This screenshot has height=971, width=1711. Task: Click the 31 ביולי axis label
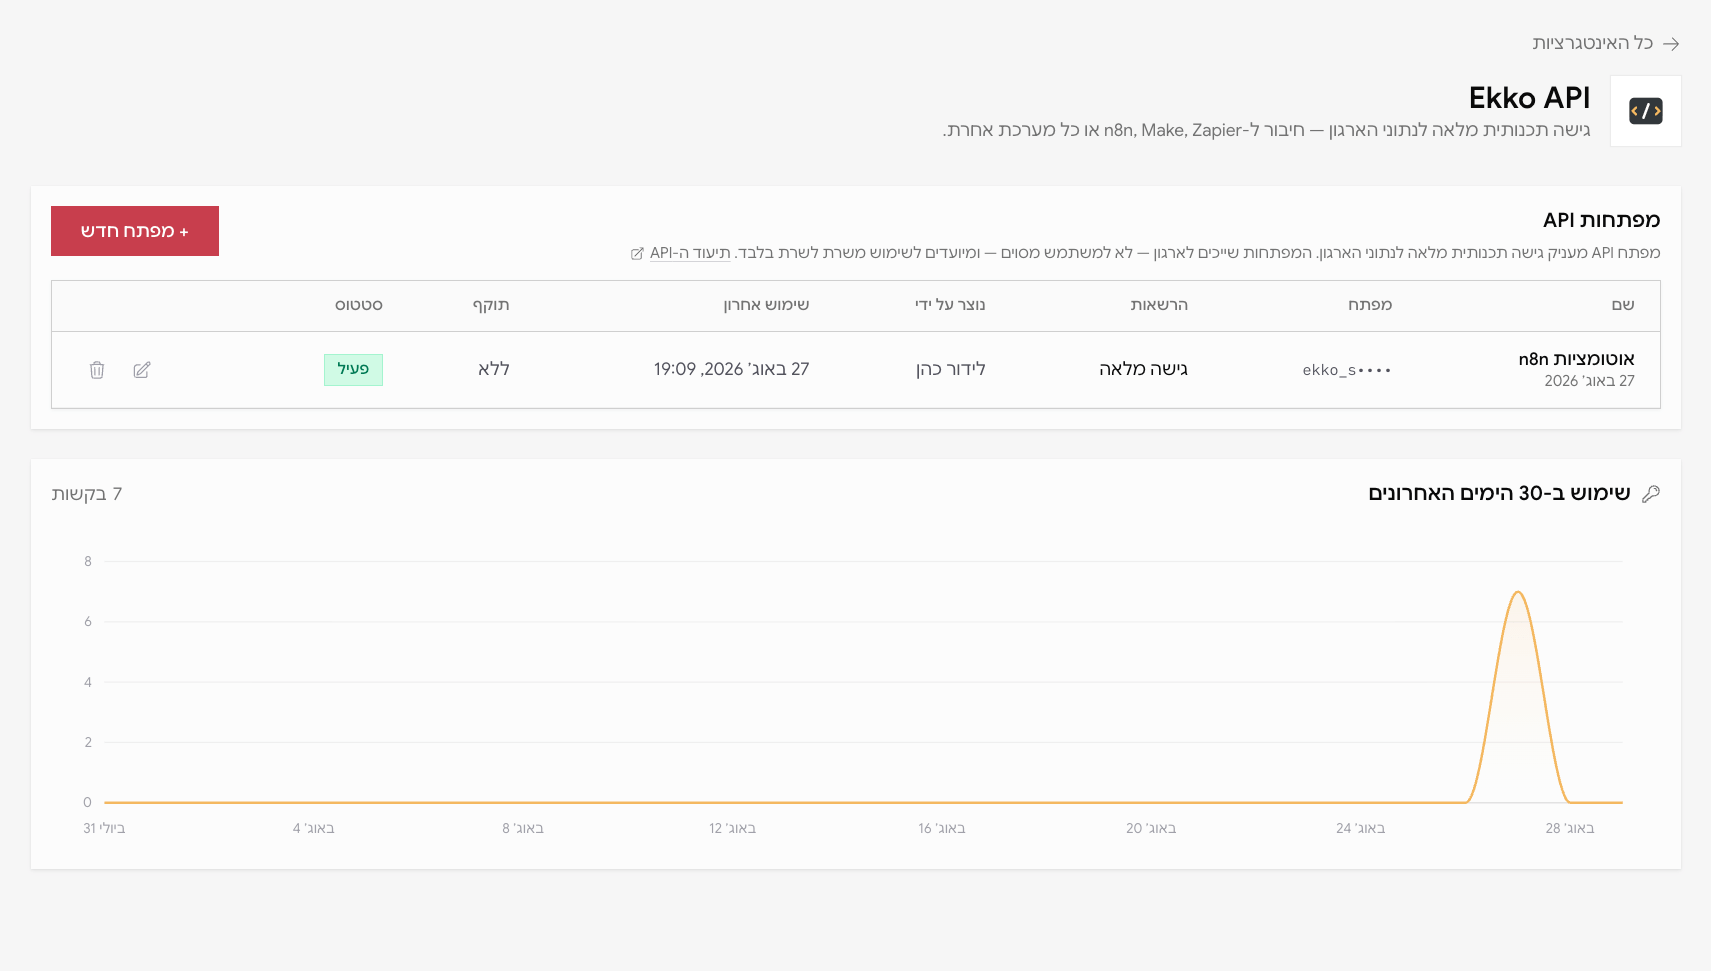(104, 828)
